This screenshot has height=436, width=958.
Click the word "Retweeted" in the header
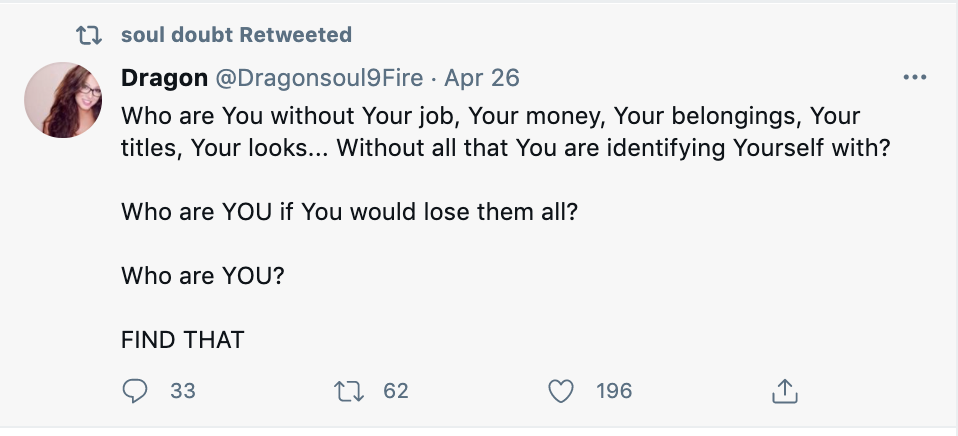(x=297, y=35)
